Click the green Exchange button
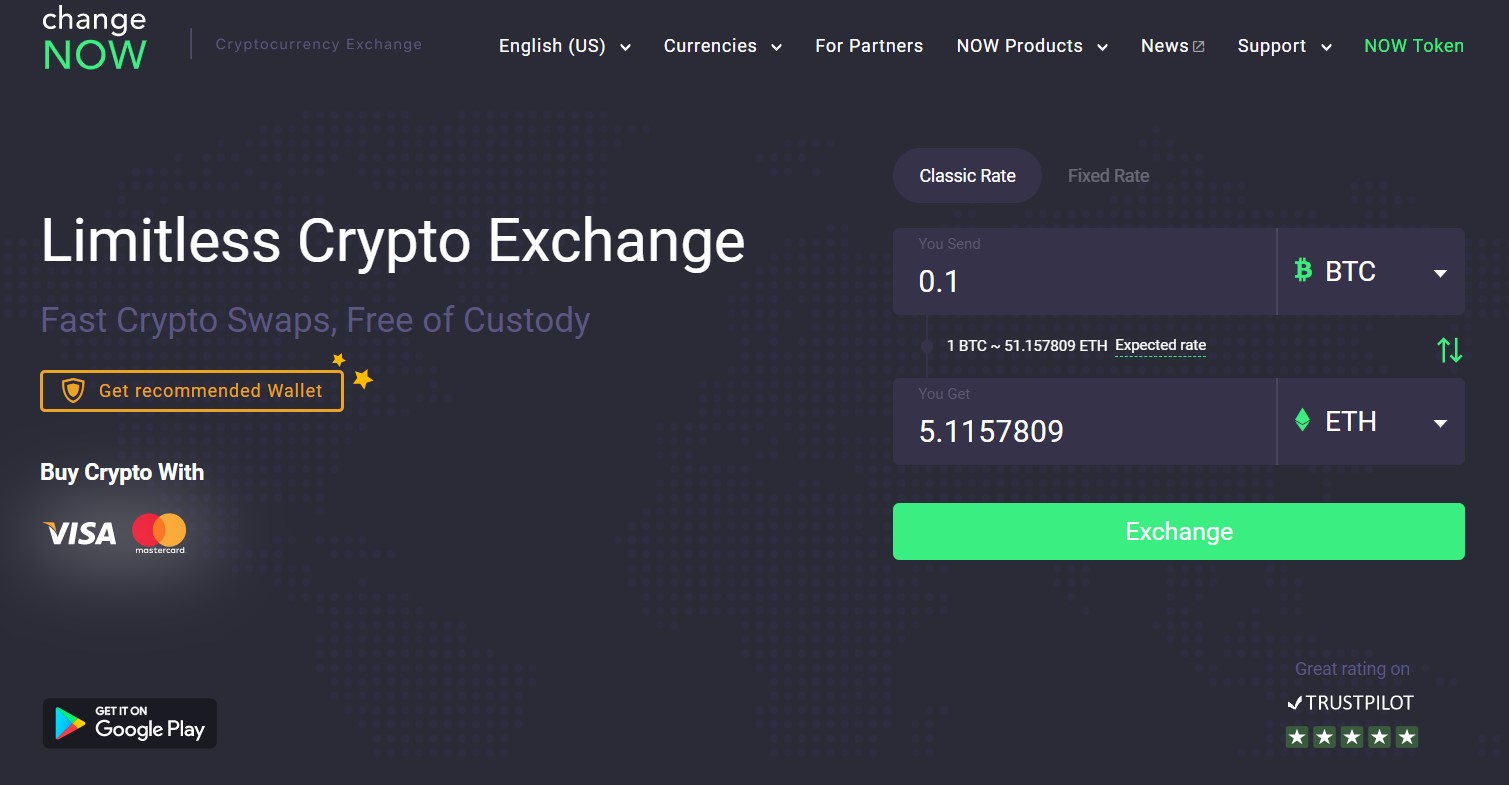This screenshot has height=785, width=1509. [1179, 531]
